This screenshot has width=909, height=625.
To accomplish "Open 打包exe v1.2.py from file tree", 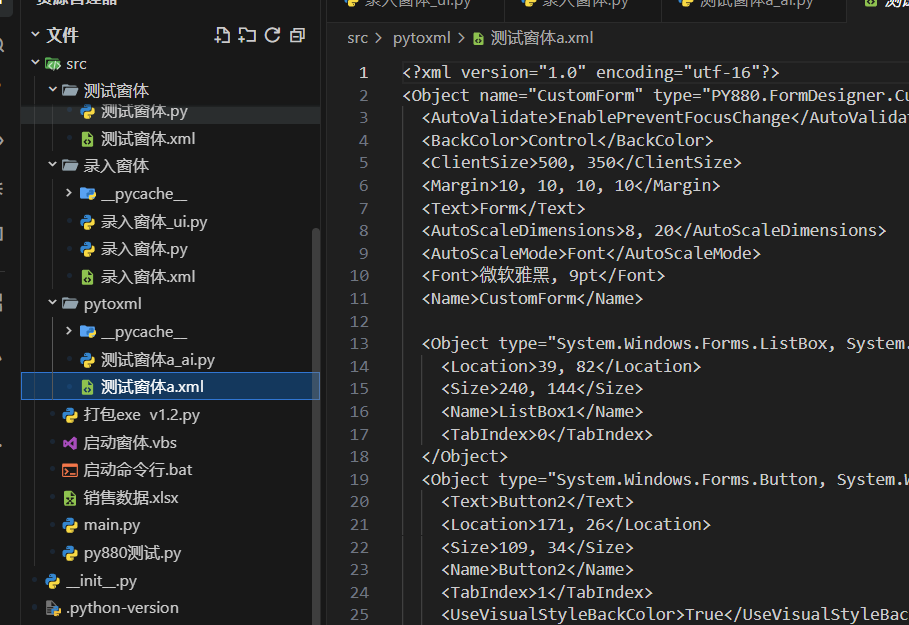I will (141, 415).
